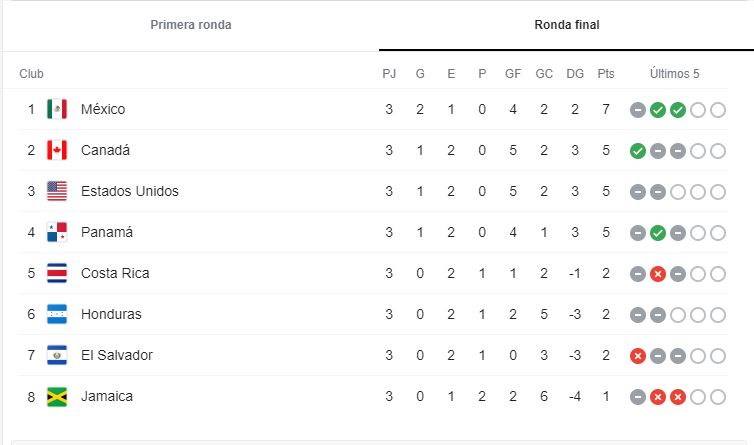Click the Canadá flag icon
Image resolution: width=754 pixels, height=445 pixels.
[57, 150]
